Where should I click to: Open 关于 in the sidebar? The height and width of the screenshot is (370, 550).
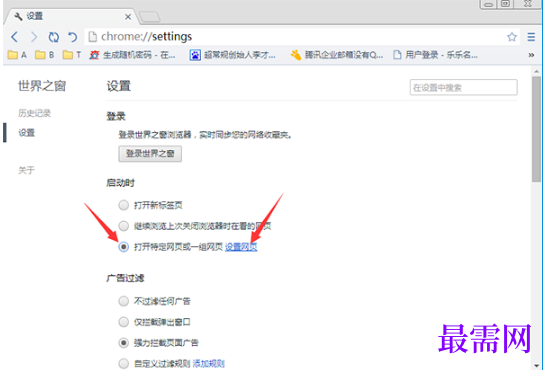click(x=27, y=170)
